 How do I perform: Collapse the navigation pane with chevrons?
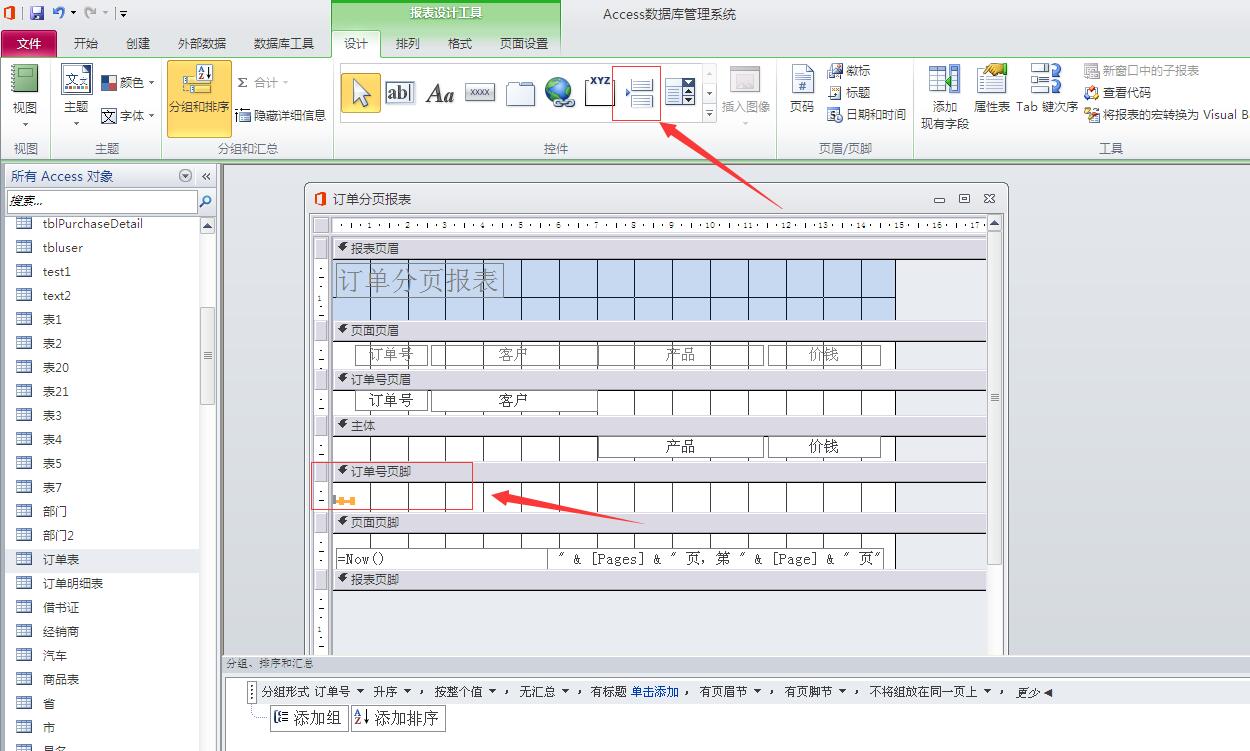point(207,176)
